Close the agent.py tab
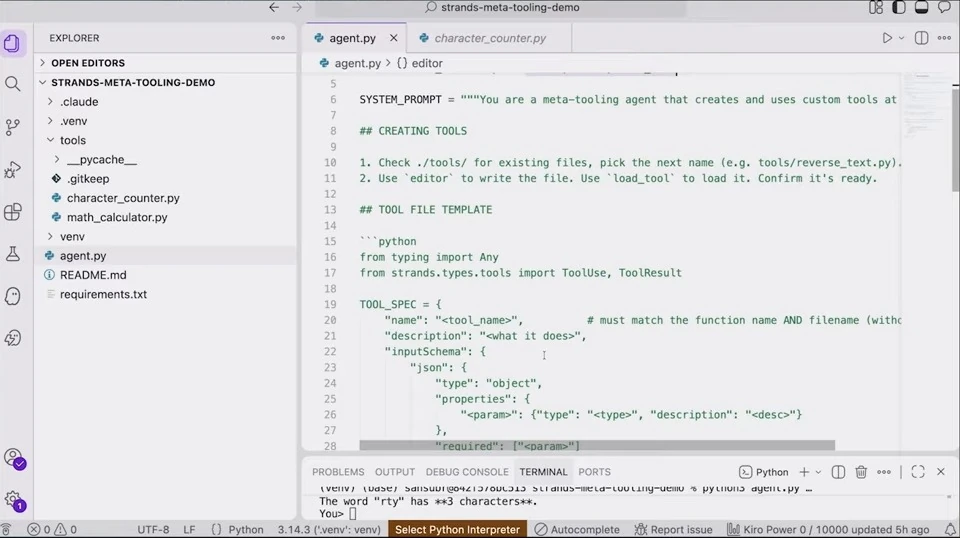This screenshot has width=960, height=538. (394, 38)
